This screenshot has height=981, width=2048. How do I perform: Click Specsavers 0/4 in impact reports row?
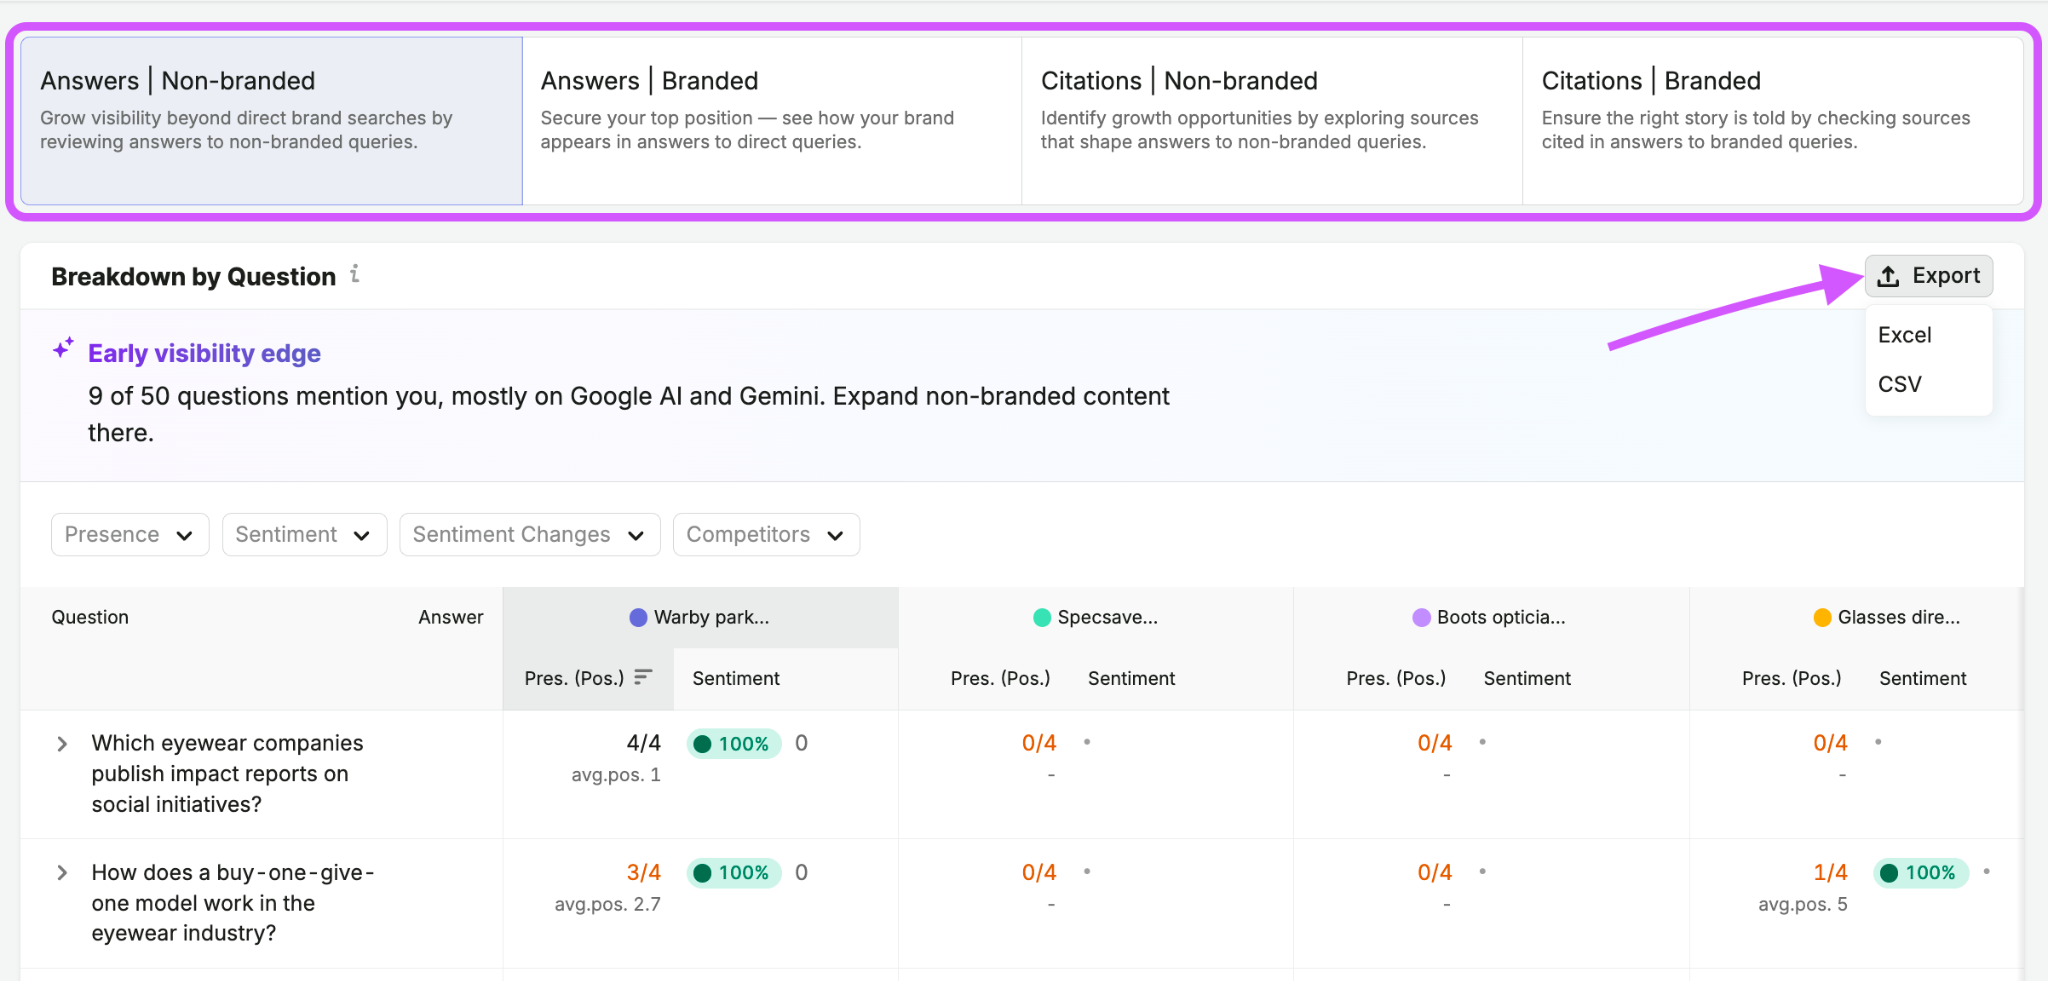pos(1039,744)
